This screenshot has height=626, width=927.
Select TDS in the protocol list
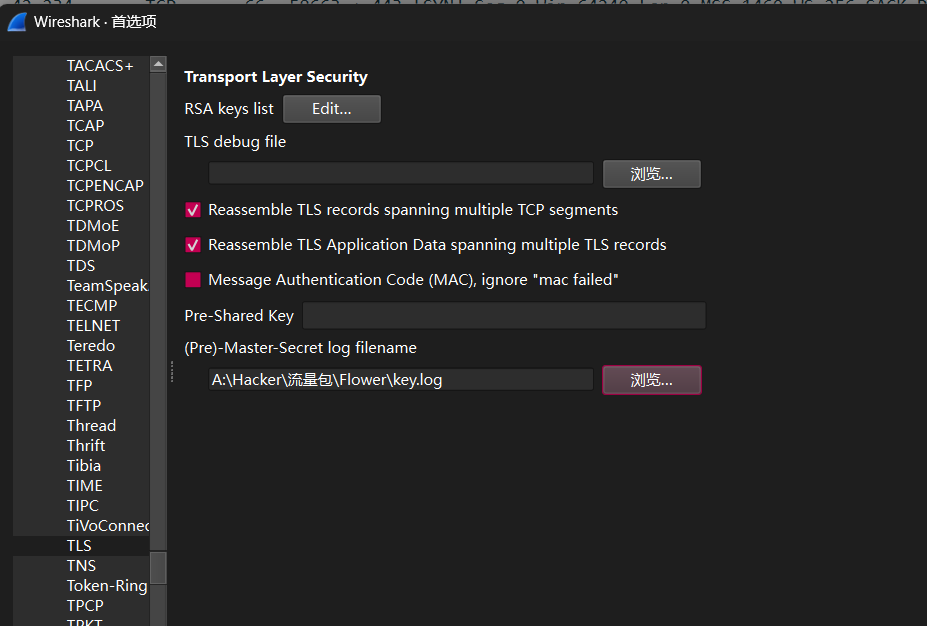pos(81,266)
